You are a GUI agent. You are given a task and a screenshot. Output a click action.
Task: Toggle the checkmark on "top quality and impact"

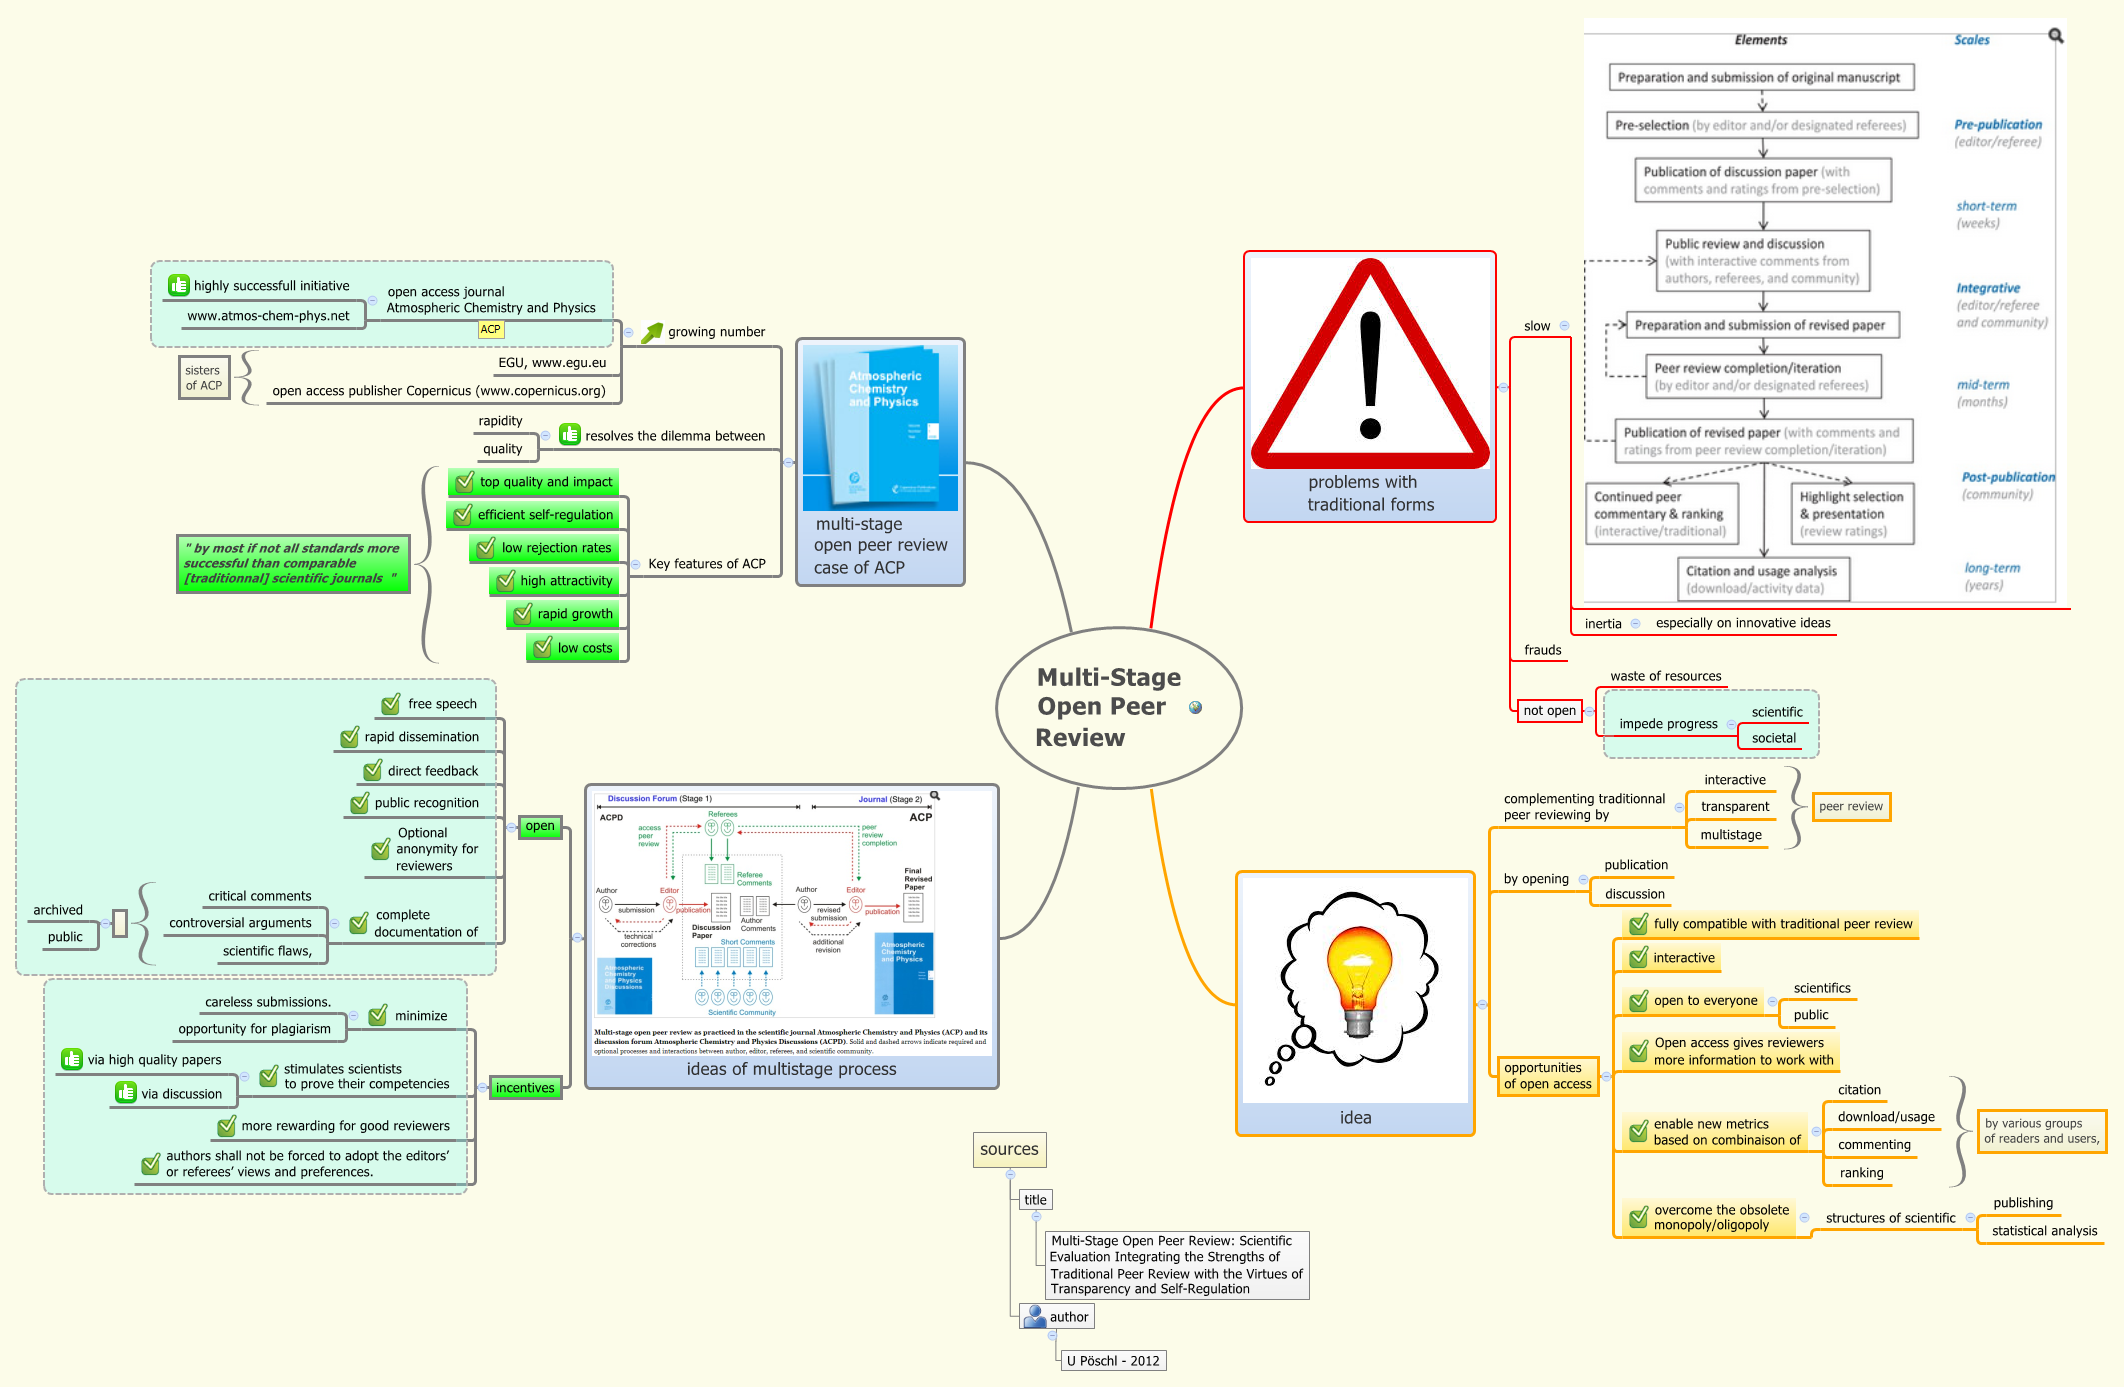point(464,482)
